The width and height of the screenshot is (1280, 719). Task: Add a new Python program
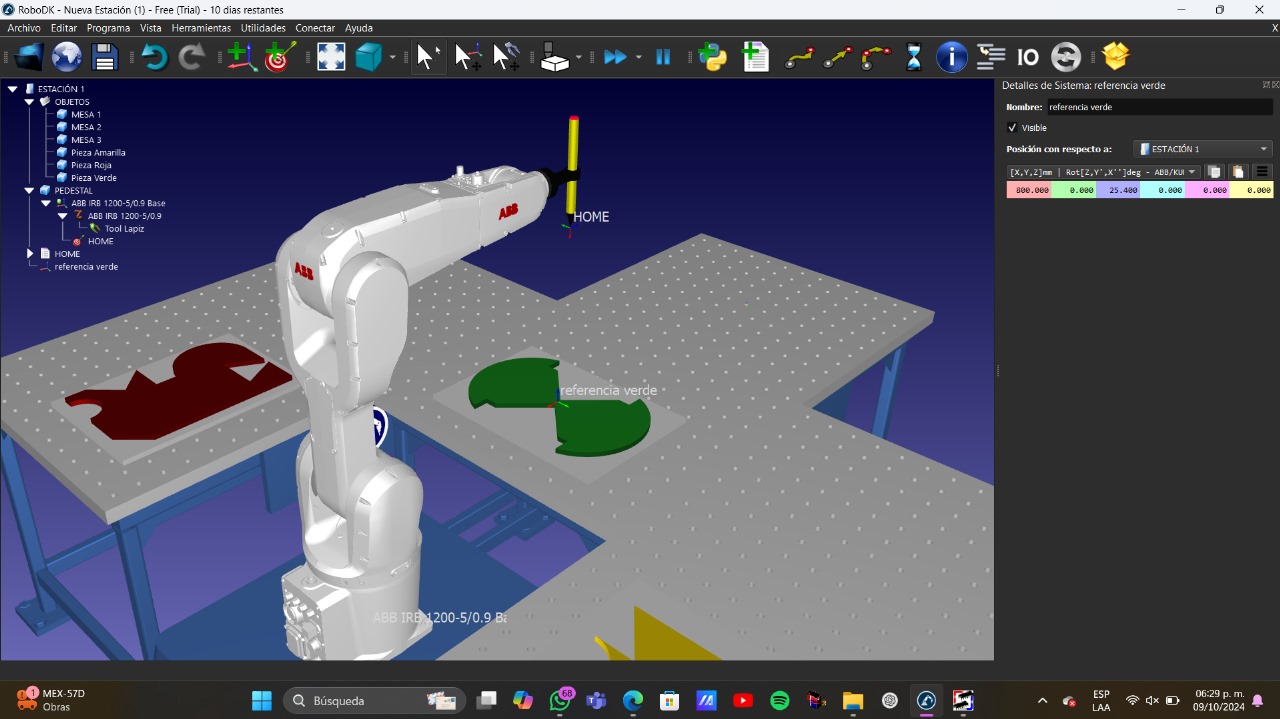click(x=713, y=57)
